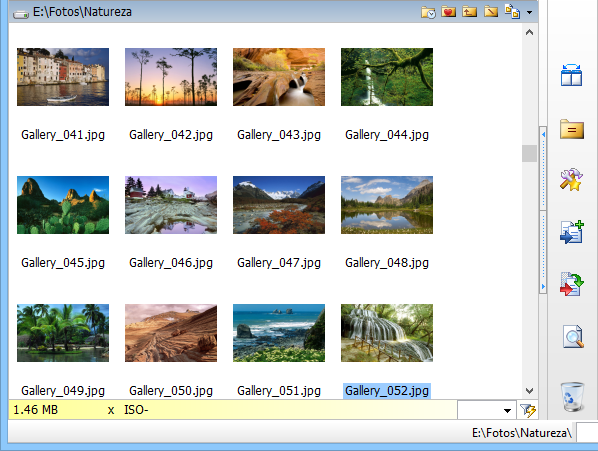Image resolution: width=598 pixels, height=451 pixels.
Task: Click the move files icon with arrows
Action: click(x=572, y=284)
